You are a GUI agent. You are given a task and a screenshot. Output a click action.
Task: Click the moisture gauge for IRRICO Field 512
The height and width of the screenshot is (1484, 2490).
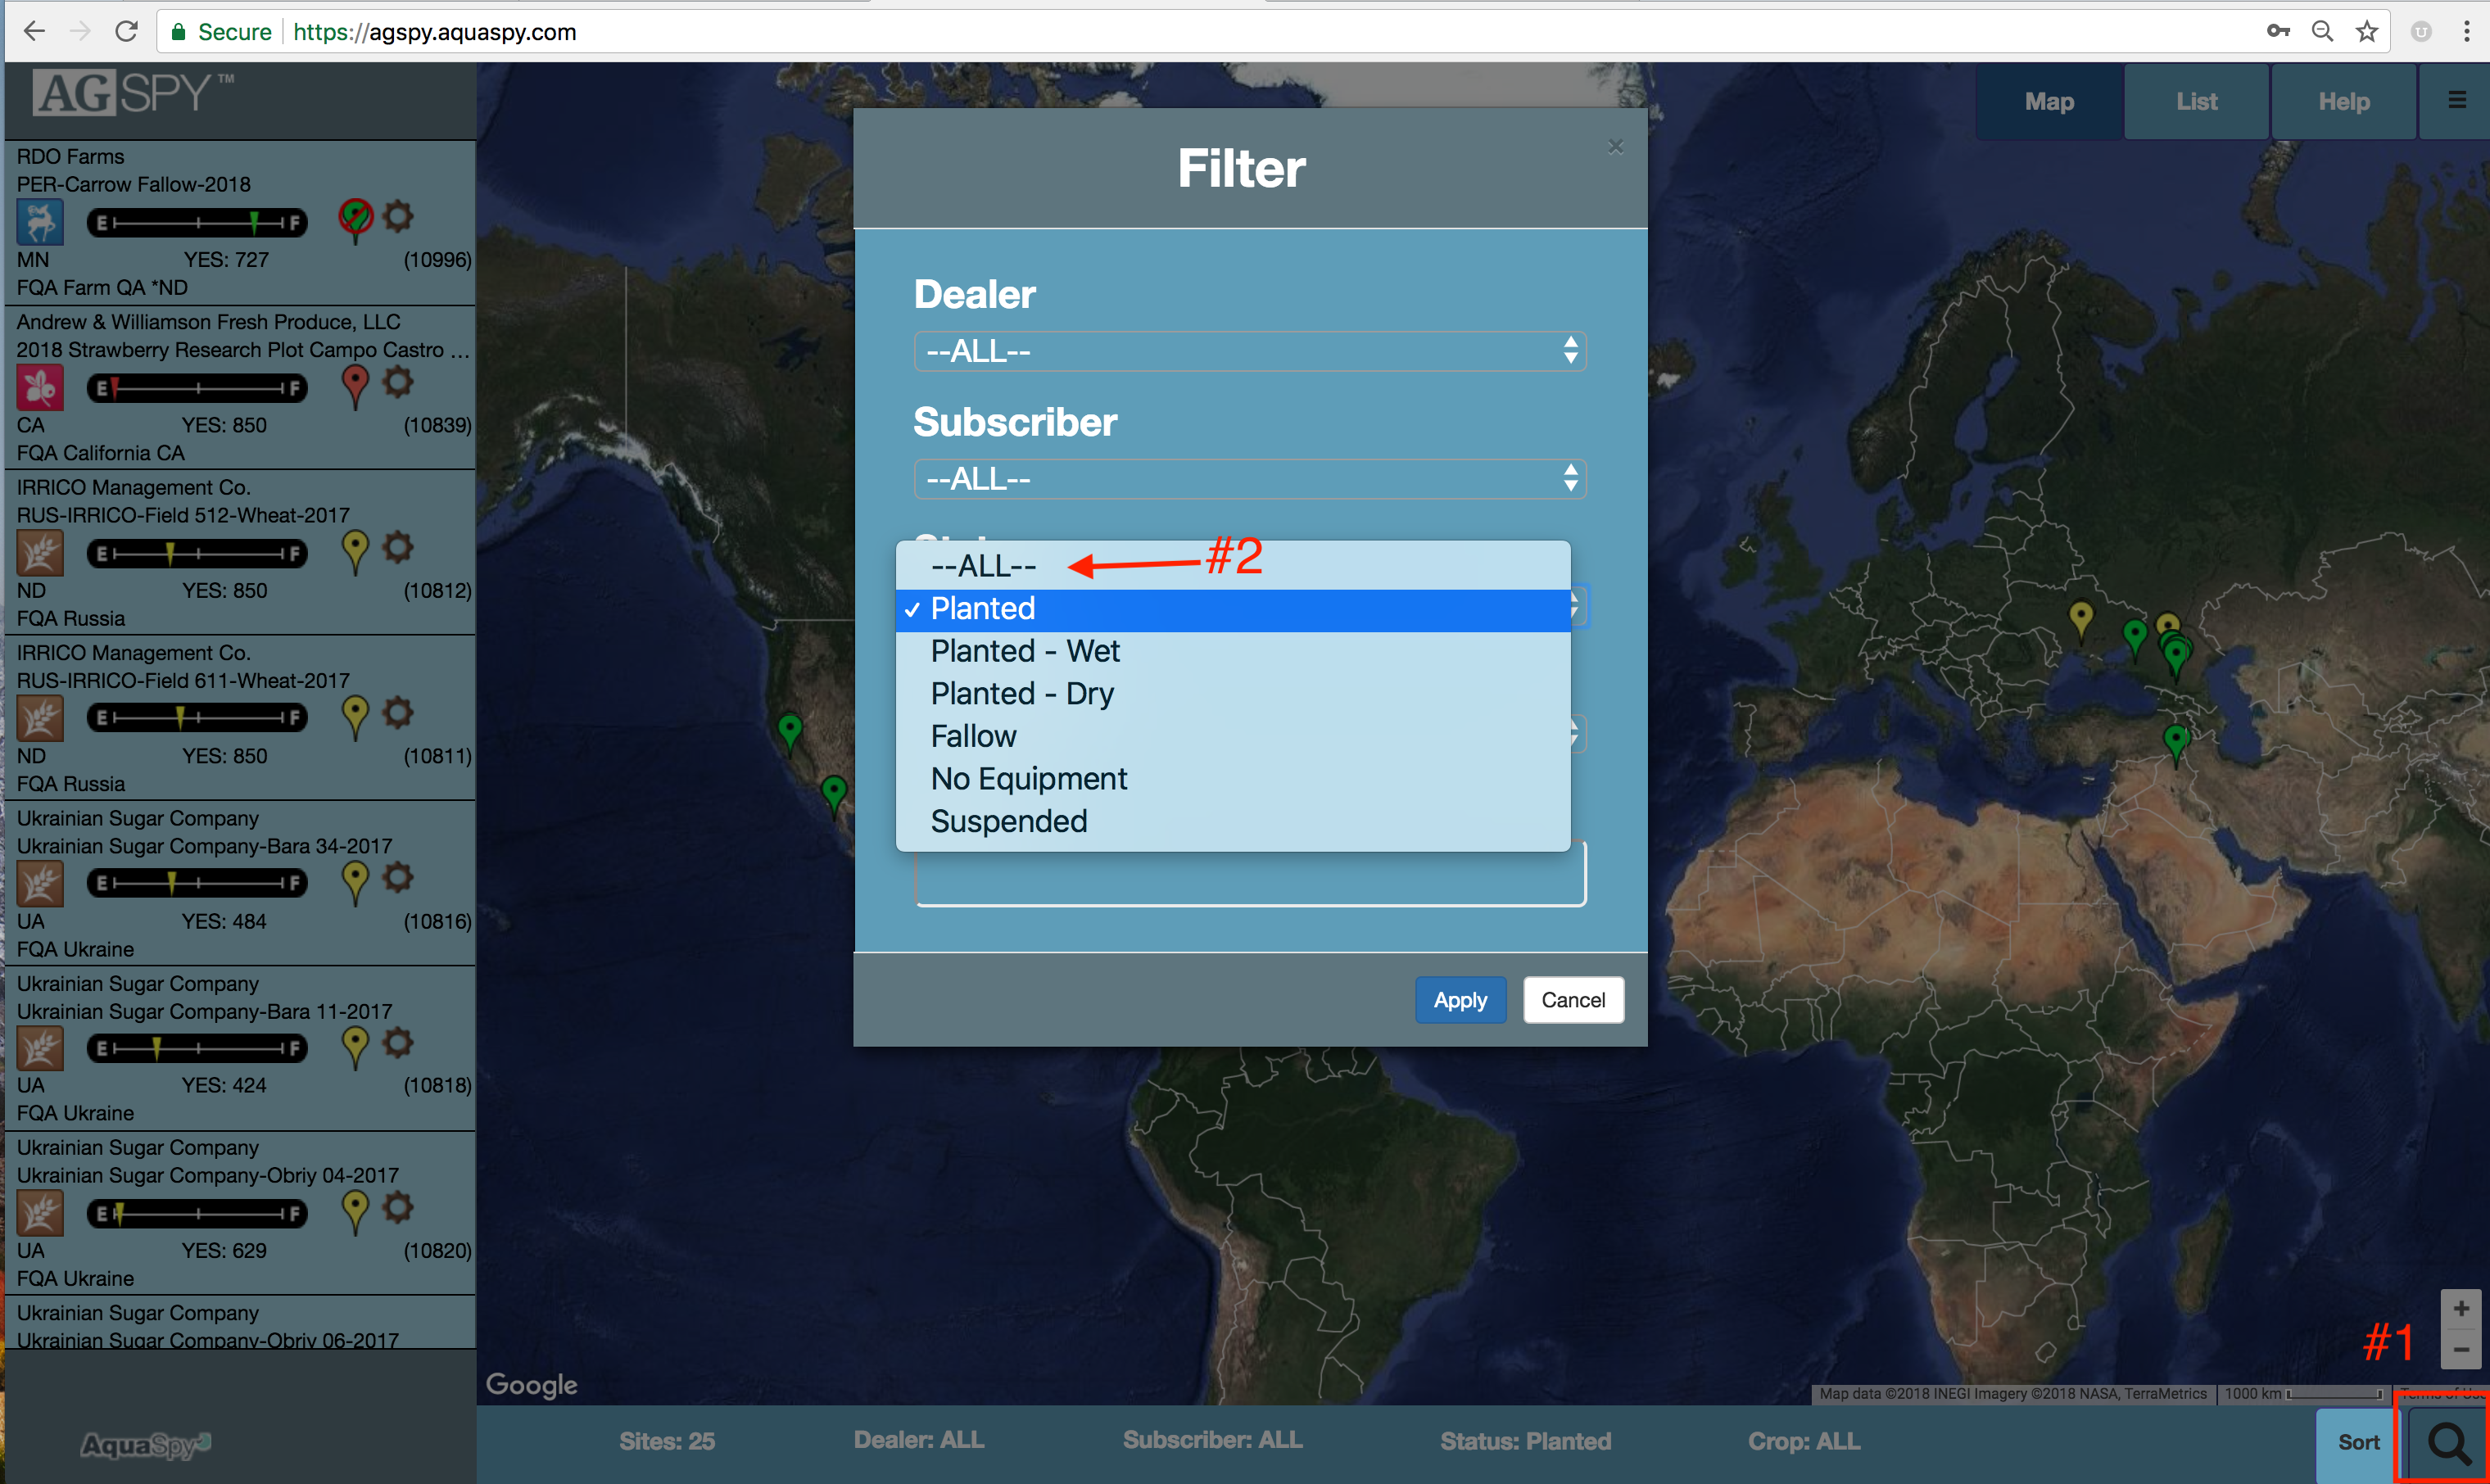(197, 553)
